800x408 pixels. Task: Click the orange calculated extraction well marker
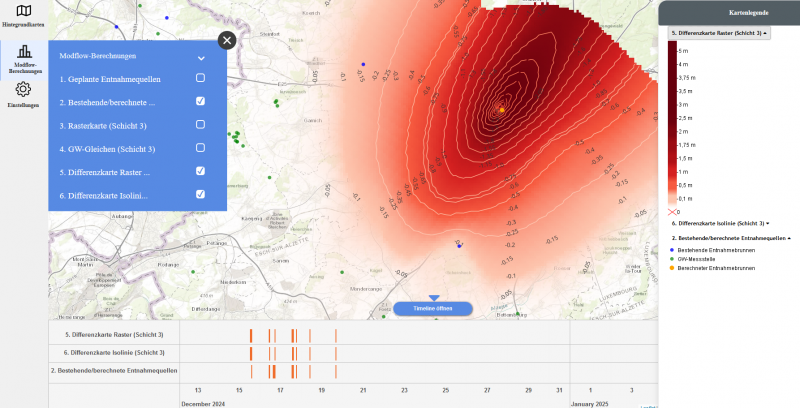[502, 108]
